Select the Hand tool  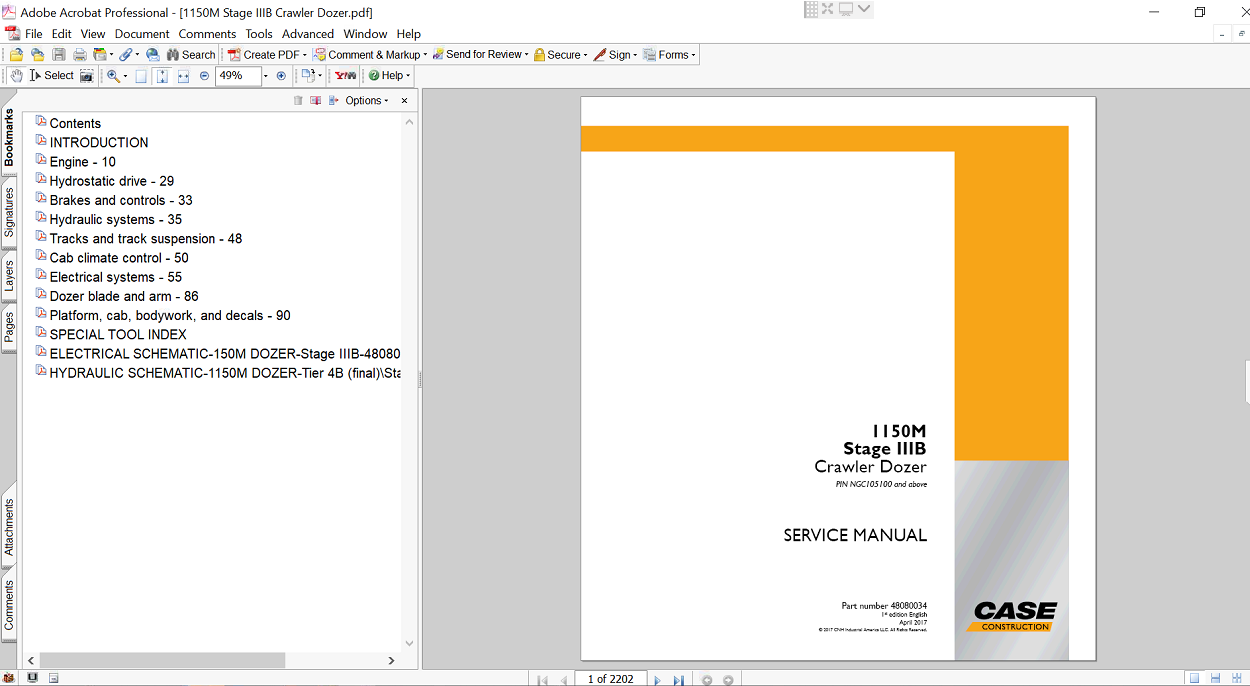click(x=17, y=76)
